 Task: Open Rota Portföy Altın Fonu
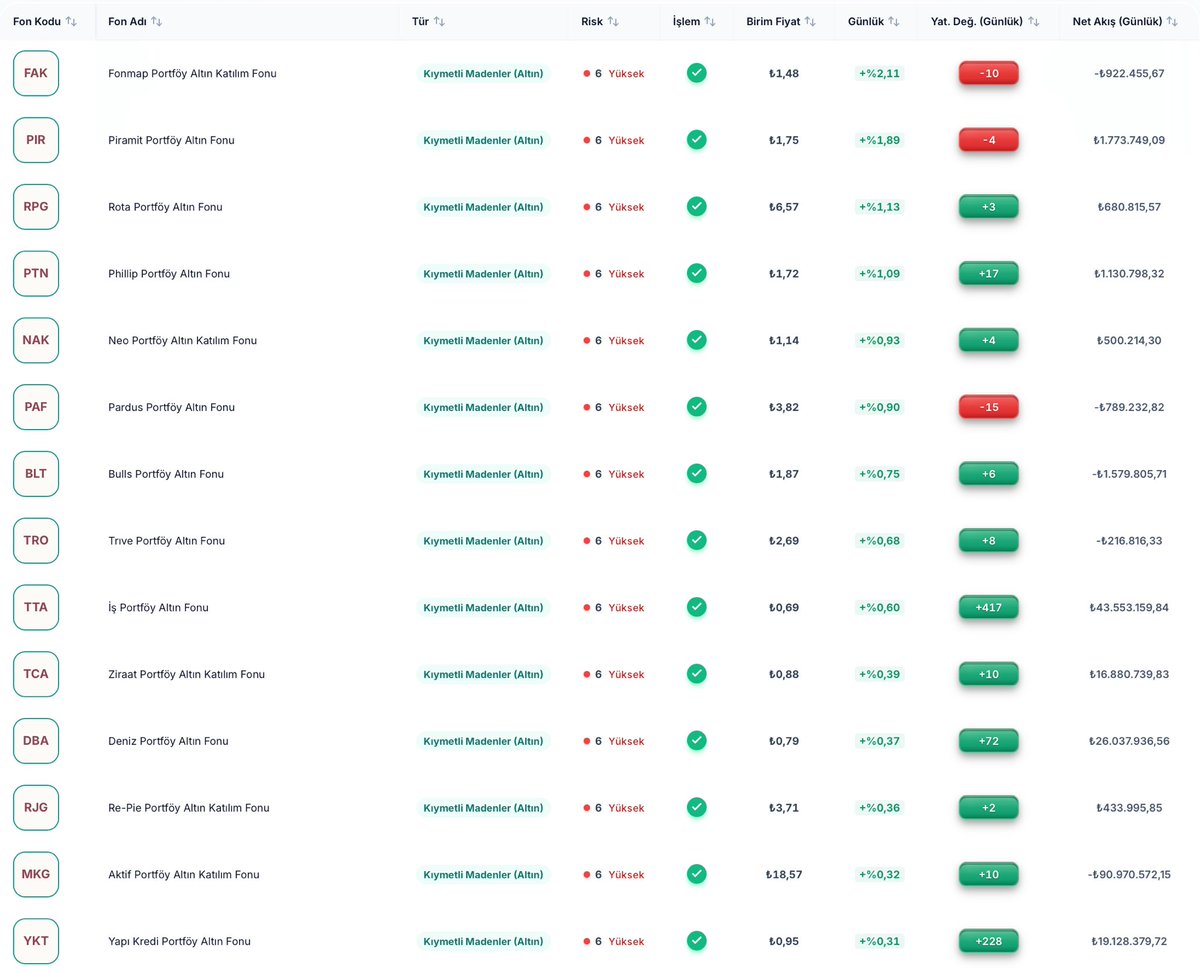[165, 207]
